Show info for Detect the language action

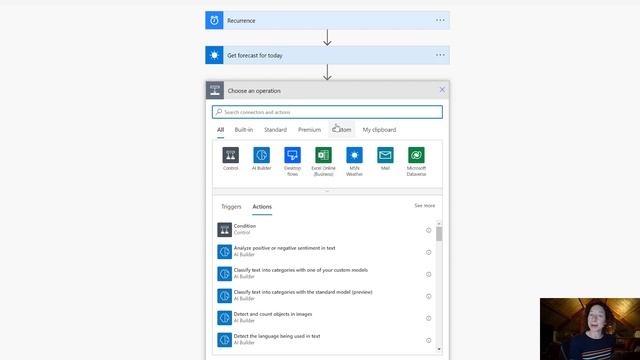point(429,340)
